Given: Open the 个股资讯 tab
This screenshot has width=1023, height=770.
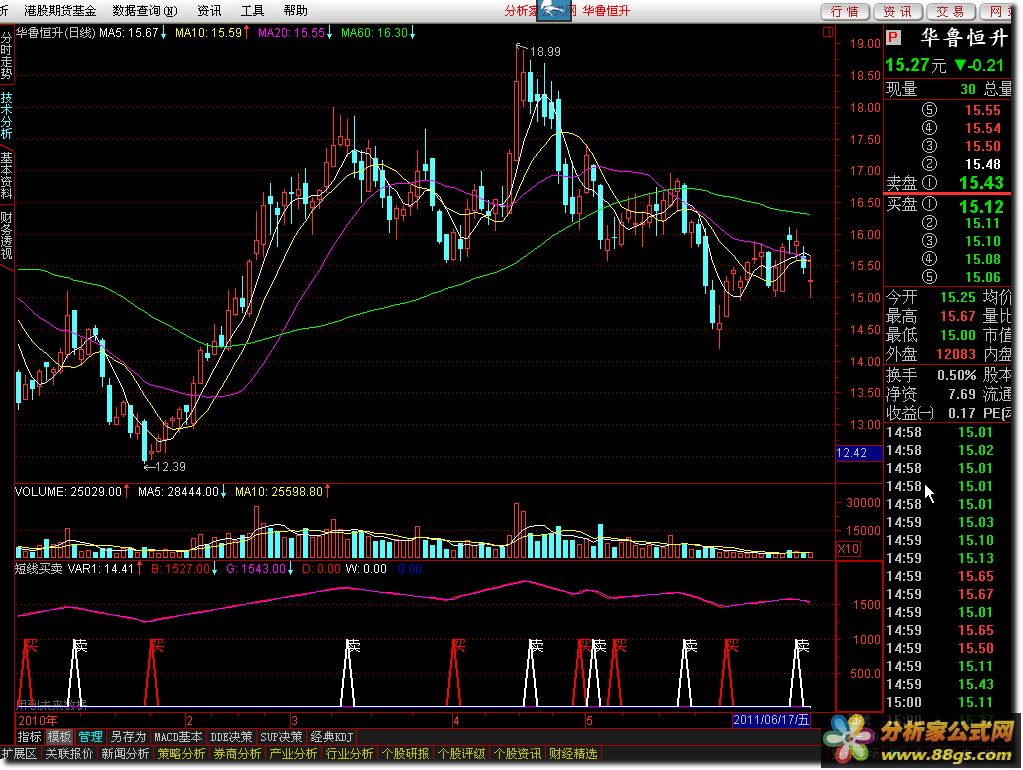Looking at the screenshot, I should 517,754.
